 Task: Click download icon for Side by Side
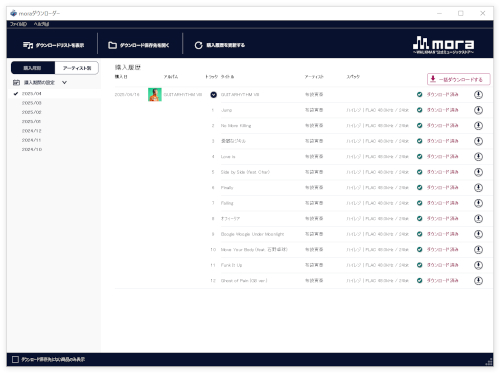point(478,172)
